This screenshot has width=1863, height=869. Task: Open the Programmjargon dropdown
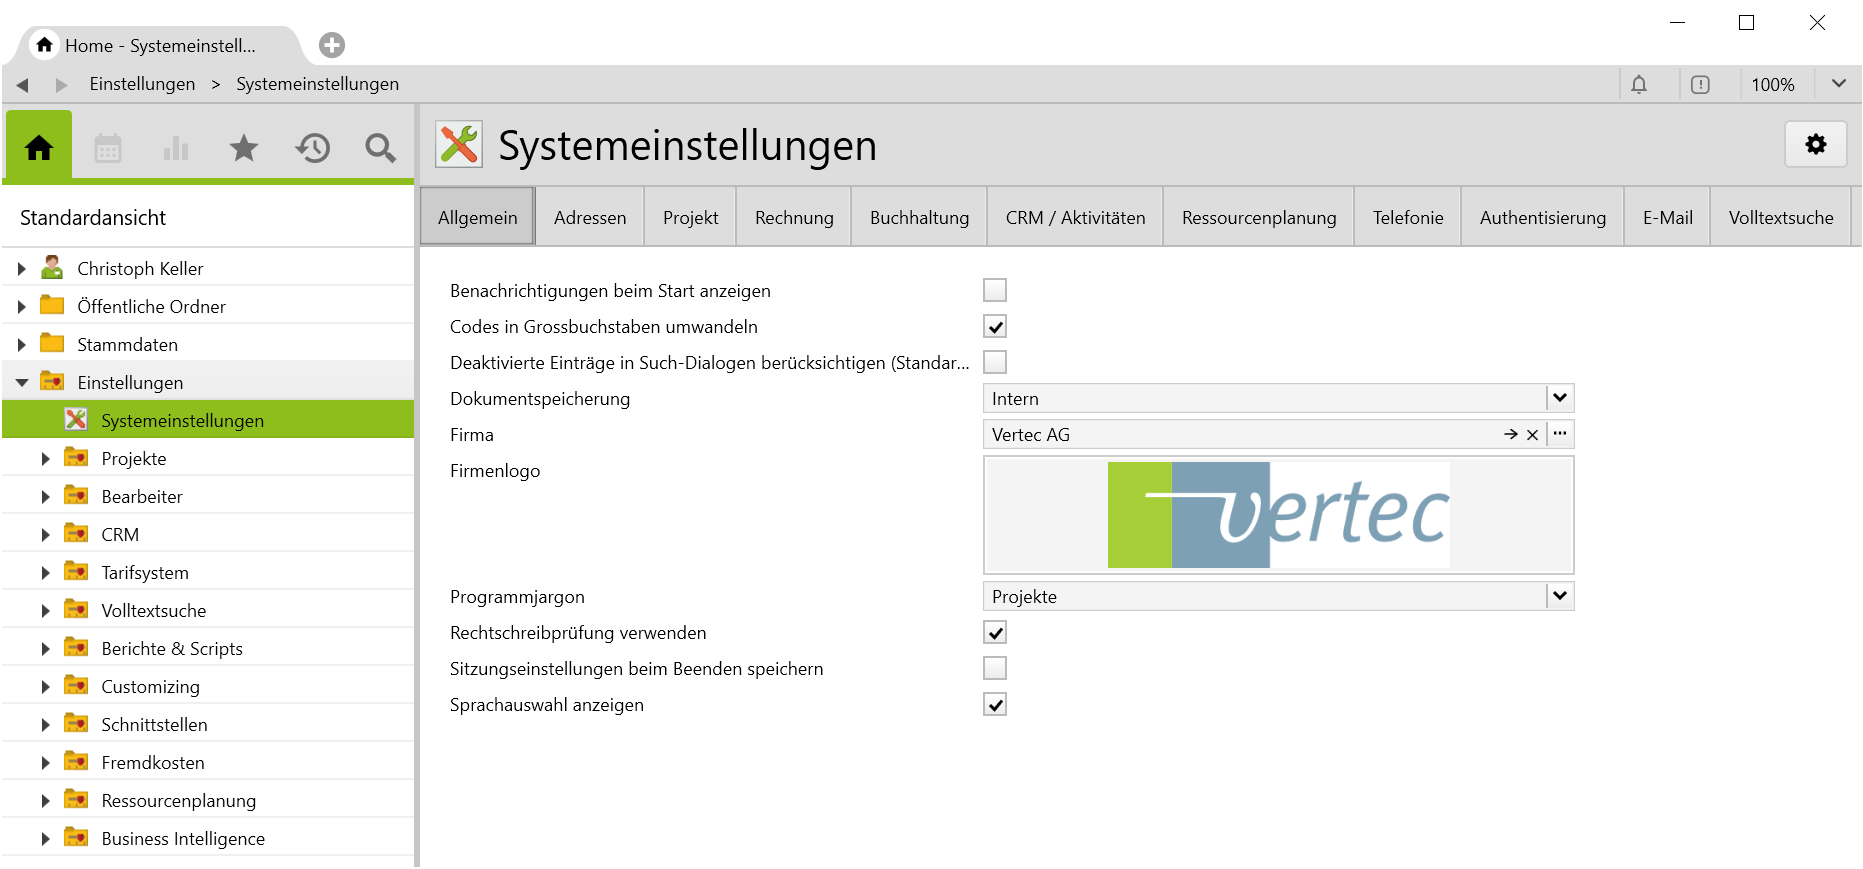pyautogui.click(x=1559, y=596)
